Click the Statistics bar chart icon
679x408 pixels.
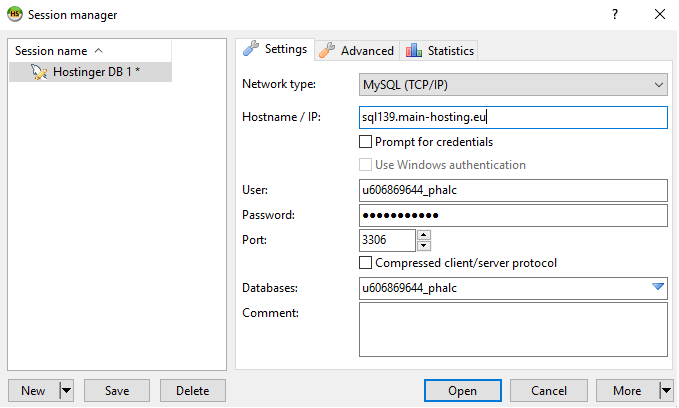coord(414,50)
